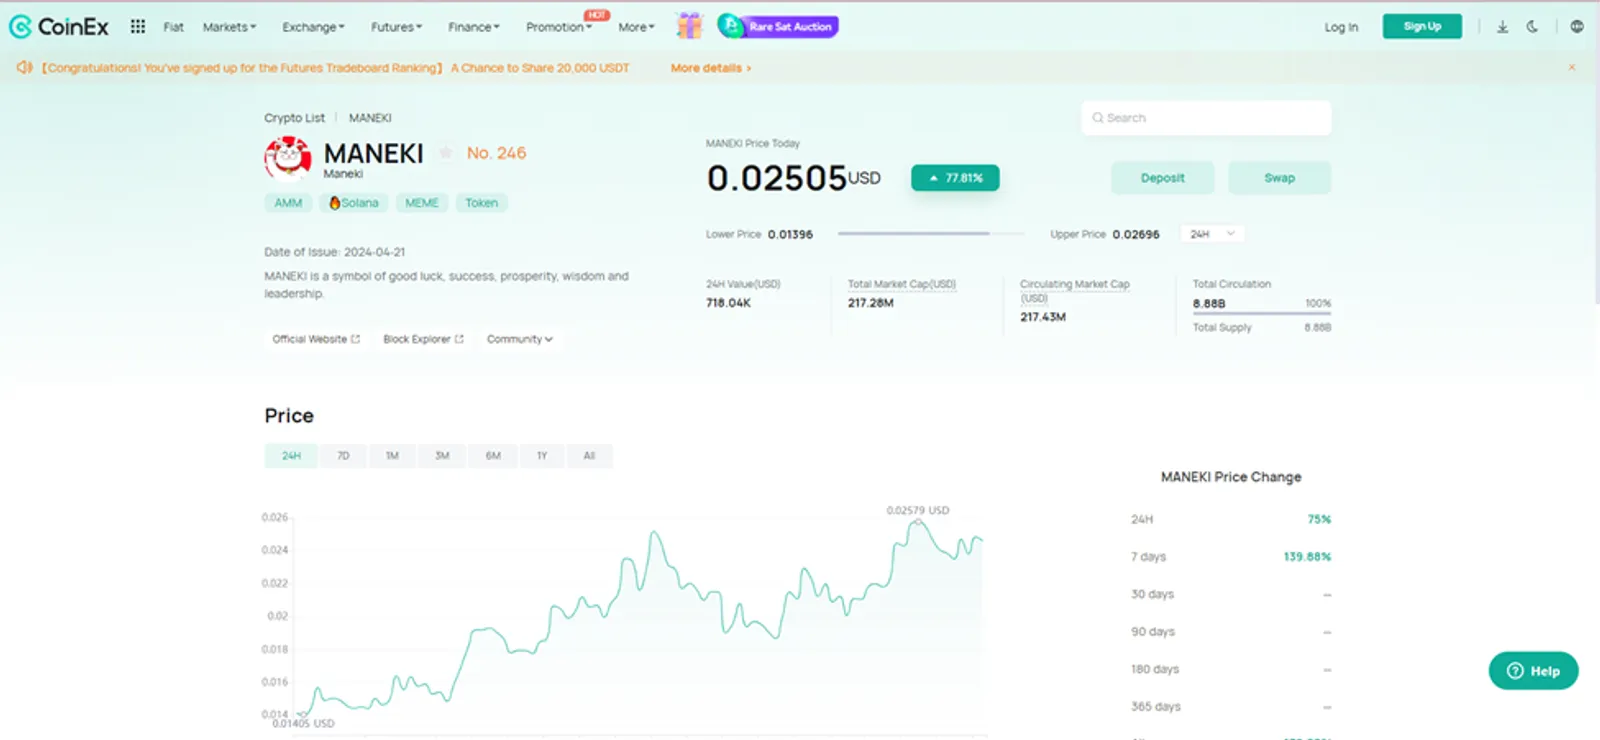Open the Markets dropdown menu
This screenshot has height=740, width=1600.
click(230, 27)
